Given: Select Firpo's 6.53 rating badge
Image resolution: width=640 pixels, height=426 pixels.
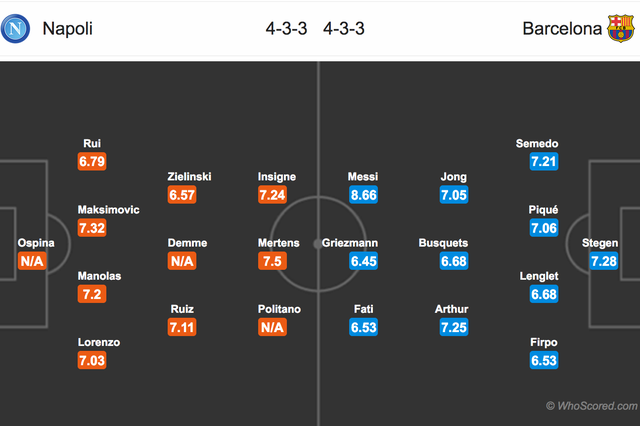Looking at the screenshot, I should pyautogui.click(x=545, y=361).
